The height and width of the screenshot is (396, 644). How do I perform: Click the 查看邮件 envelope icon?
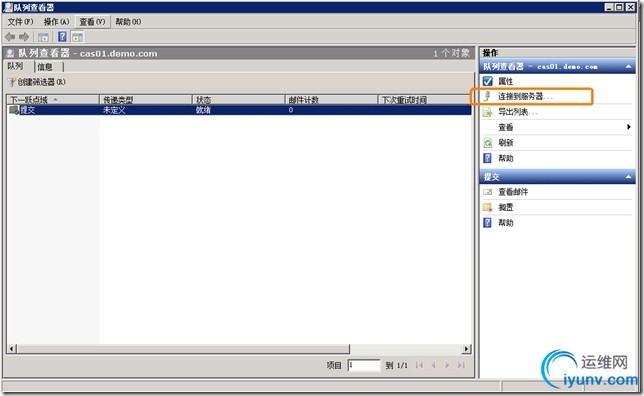[x=488, y=192]
